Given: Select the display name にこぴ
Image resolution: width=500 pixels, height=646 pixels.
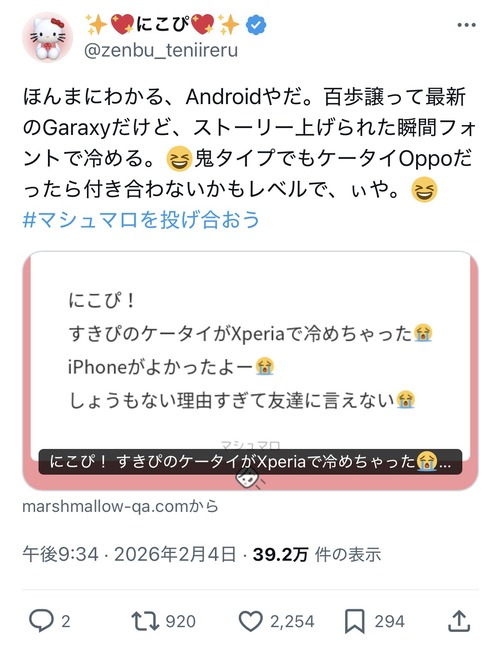Looking at the screenshot, I should 162,24.
